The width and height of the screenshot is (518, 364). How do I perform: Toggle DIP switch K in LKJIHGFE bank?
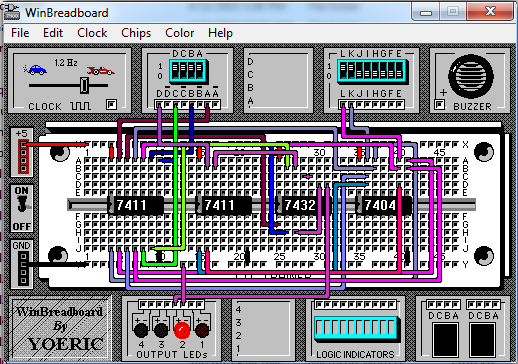point(351,71)
